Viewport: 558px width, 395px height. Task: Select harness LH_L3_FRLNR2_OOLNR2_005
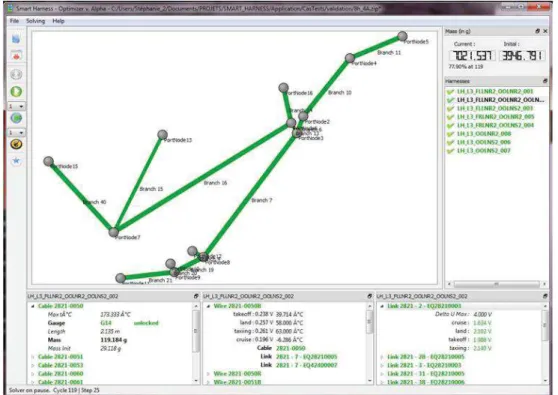[496, 117]
